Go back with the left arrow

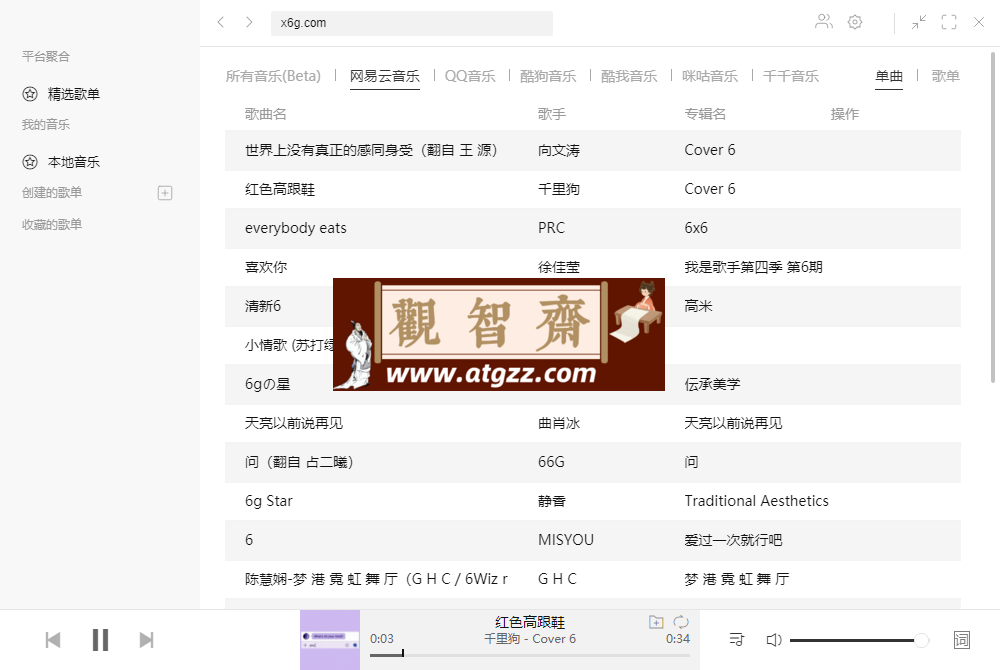[221, 22]
